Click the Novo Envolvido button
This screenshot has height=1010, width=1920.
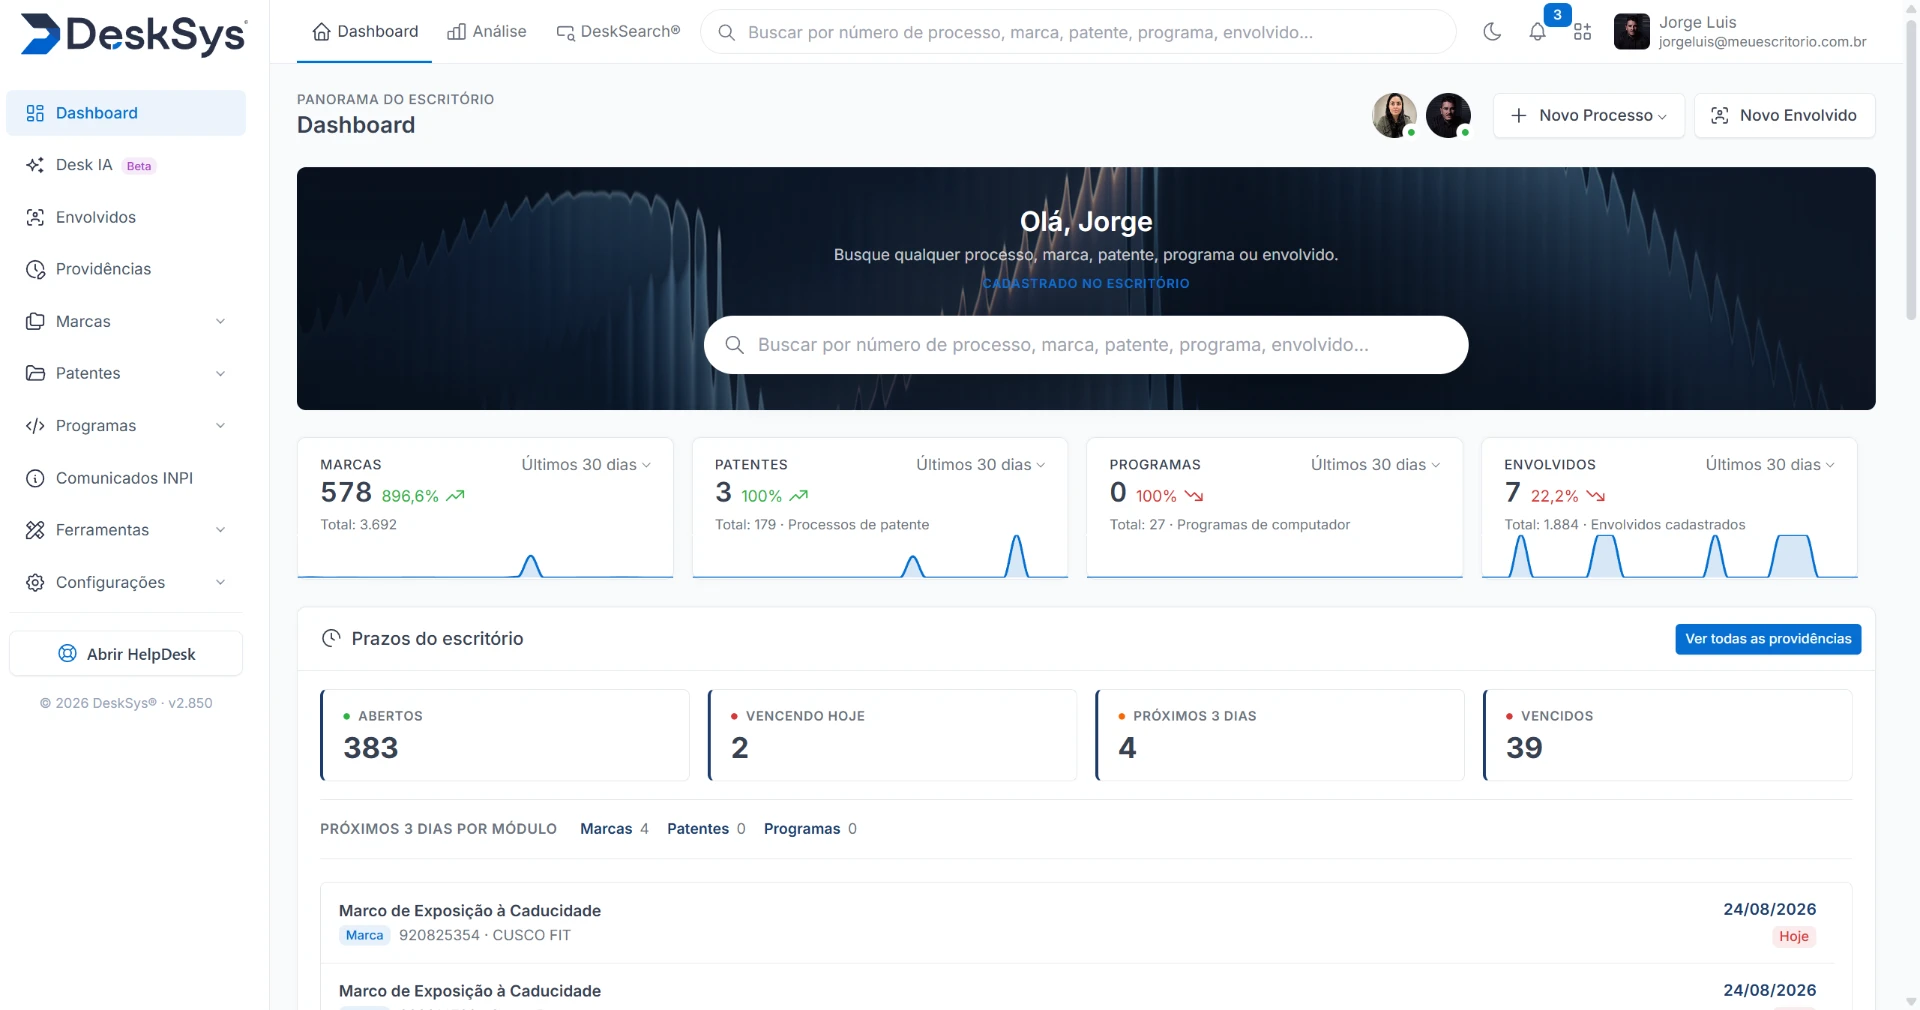click(1784, 116)
